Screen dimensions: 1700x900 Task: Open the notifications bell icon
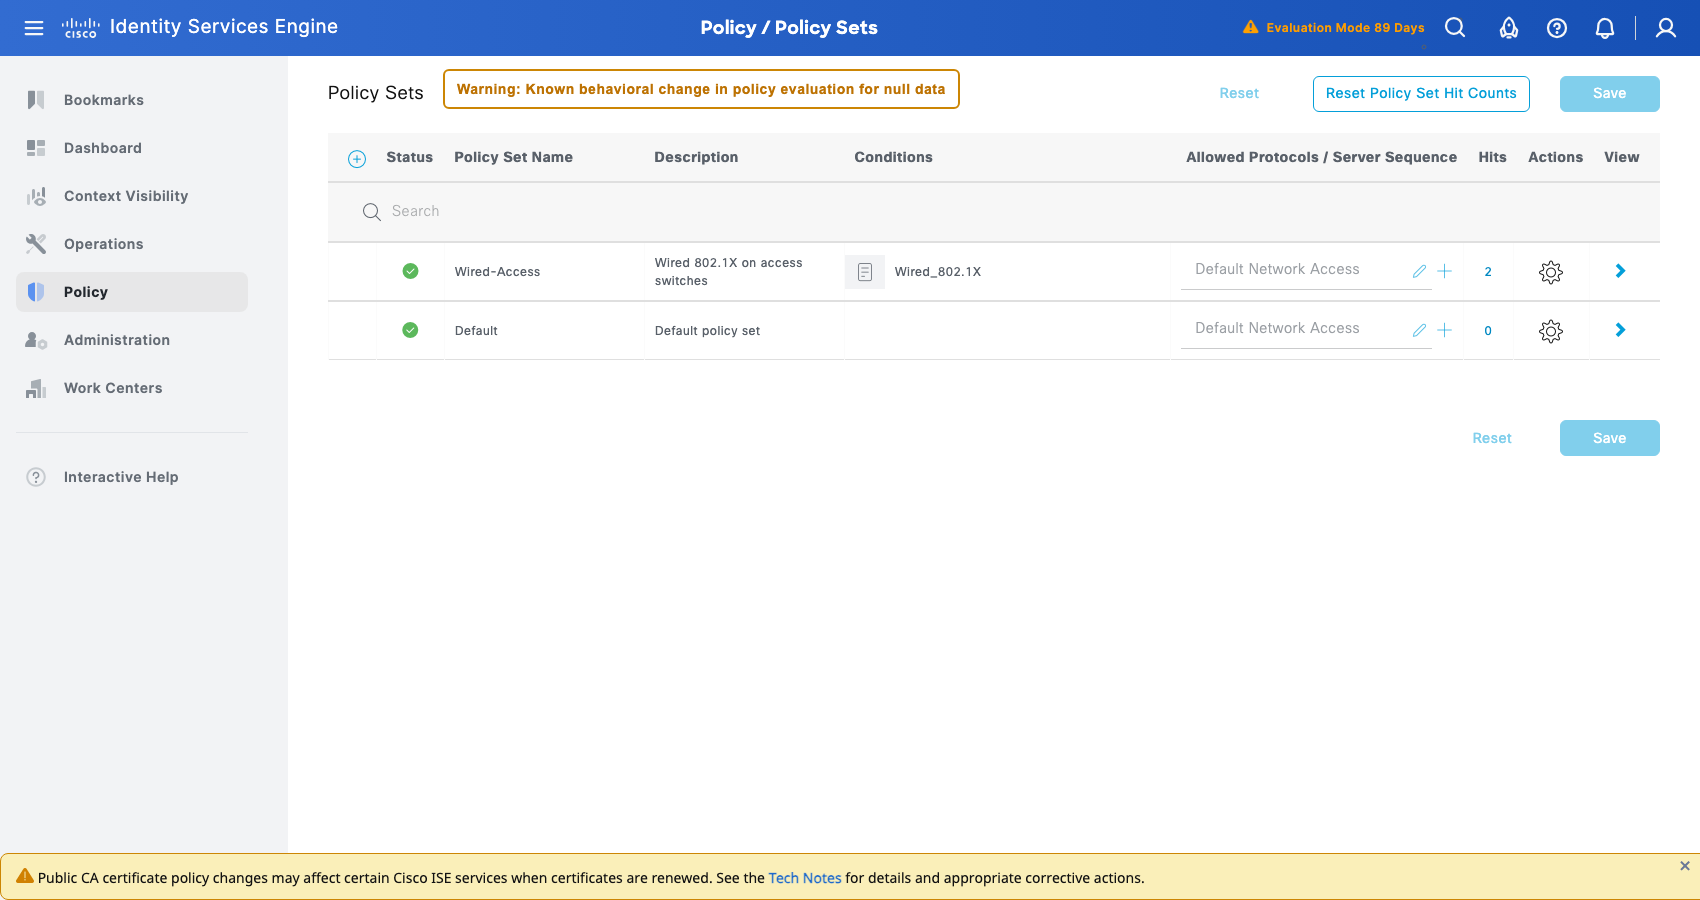click(1605, 28)
